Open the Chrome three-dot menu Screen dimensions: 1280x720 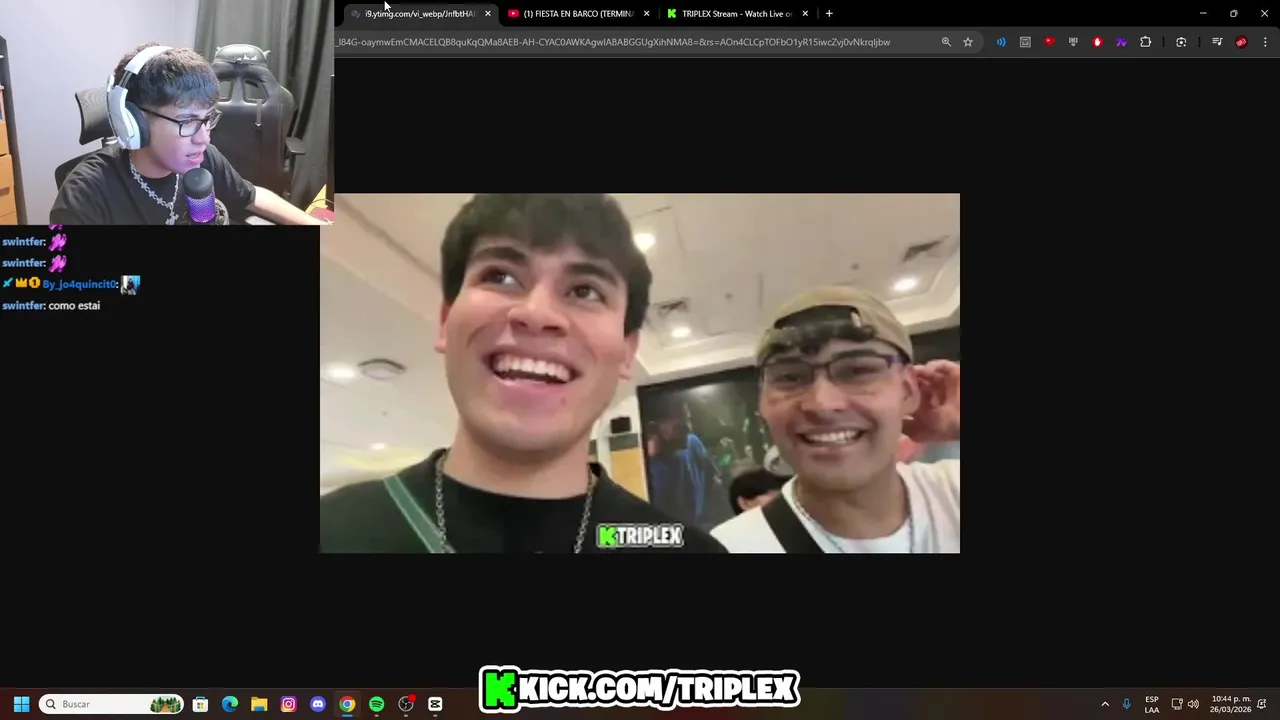click(1266, 42)
